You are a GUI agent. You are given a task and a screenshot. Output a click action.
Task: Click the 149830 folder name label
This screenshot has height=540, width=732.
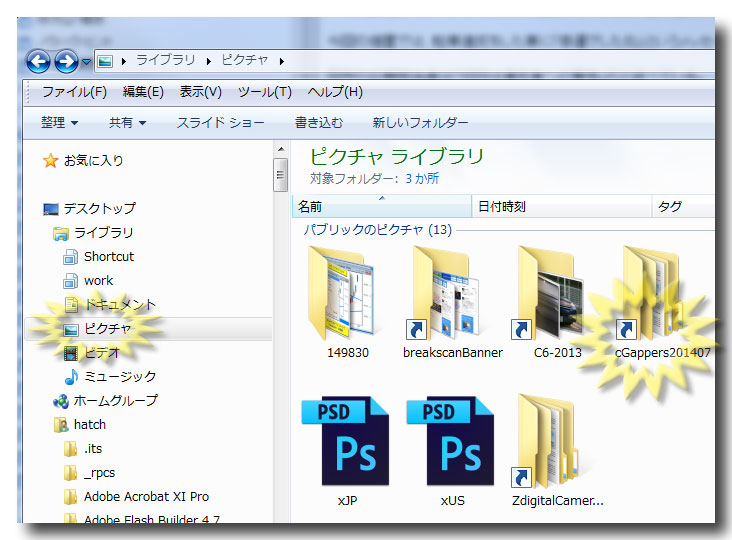[348, 353]
